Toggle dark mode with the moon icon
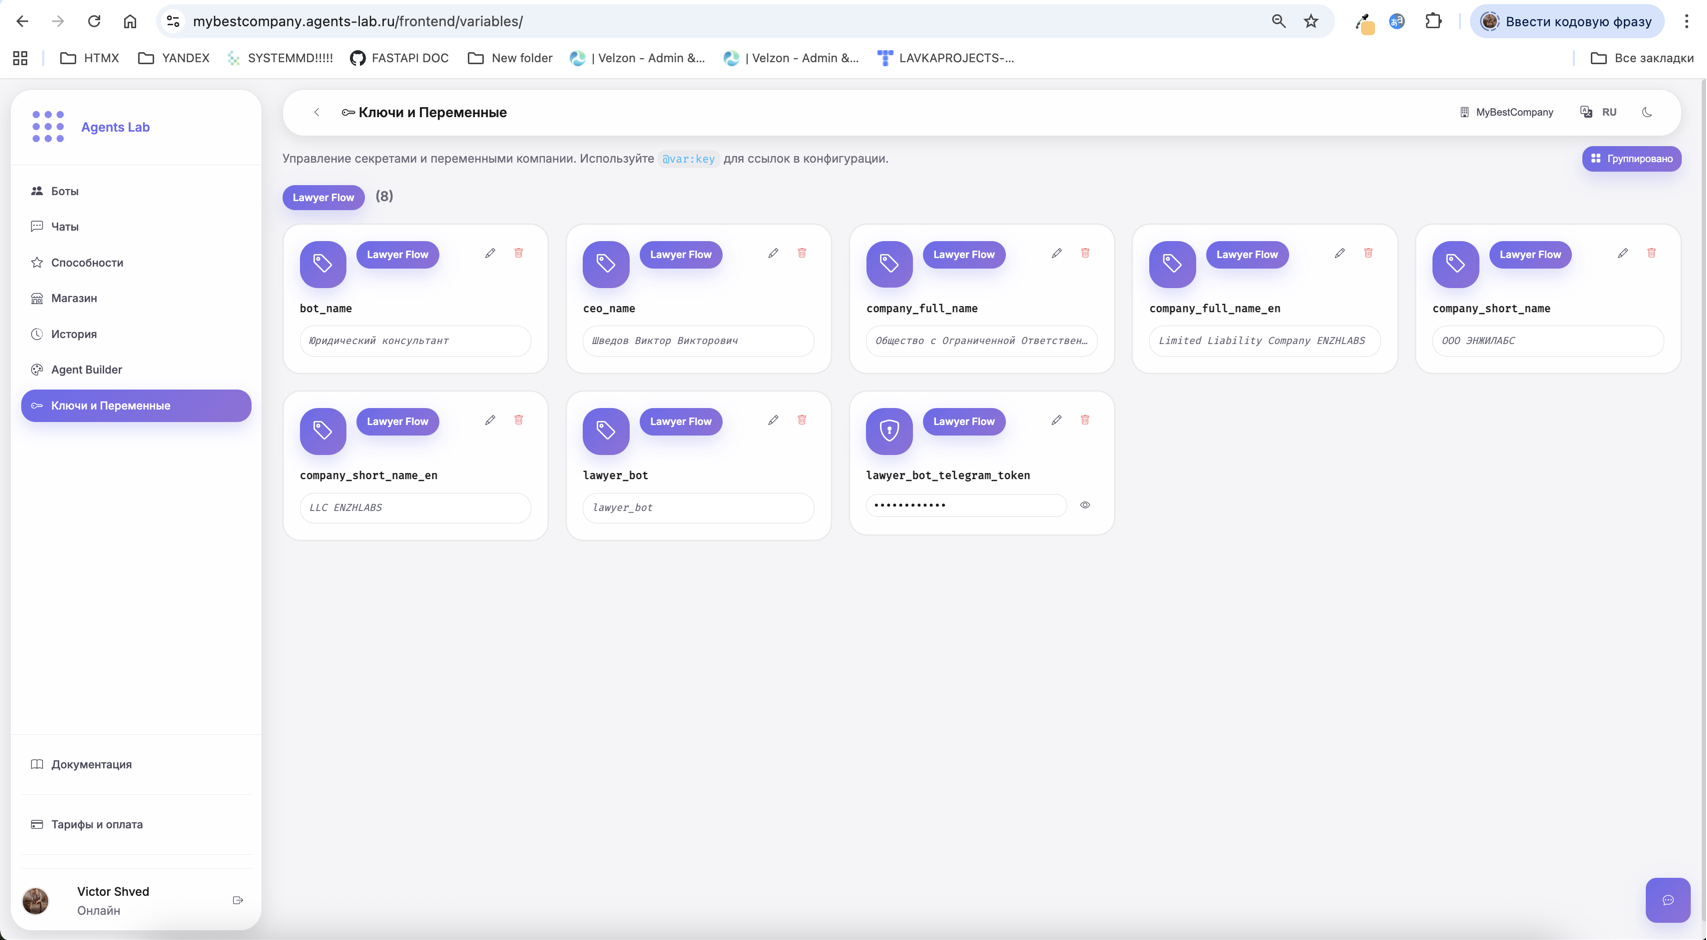 point(1647,113)
